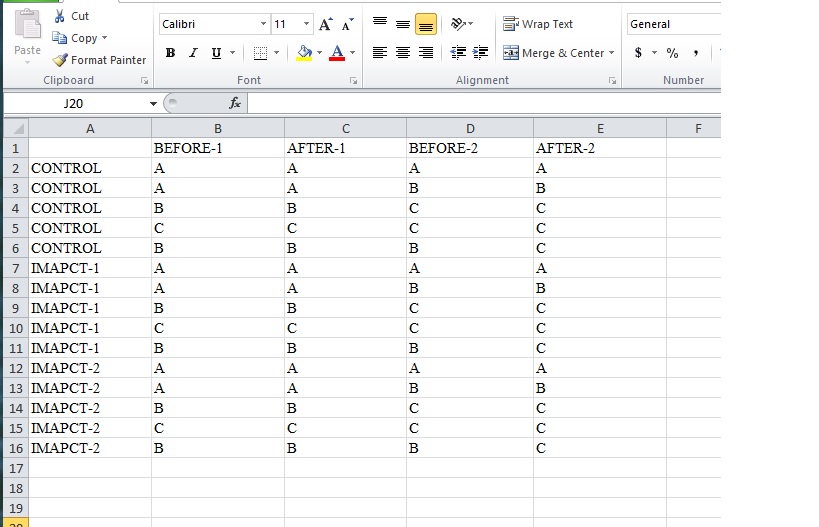
Task: Select row 1 header
Action: (x=16, y=148)
